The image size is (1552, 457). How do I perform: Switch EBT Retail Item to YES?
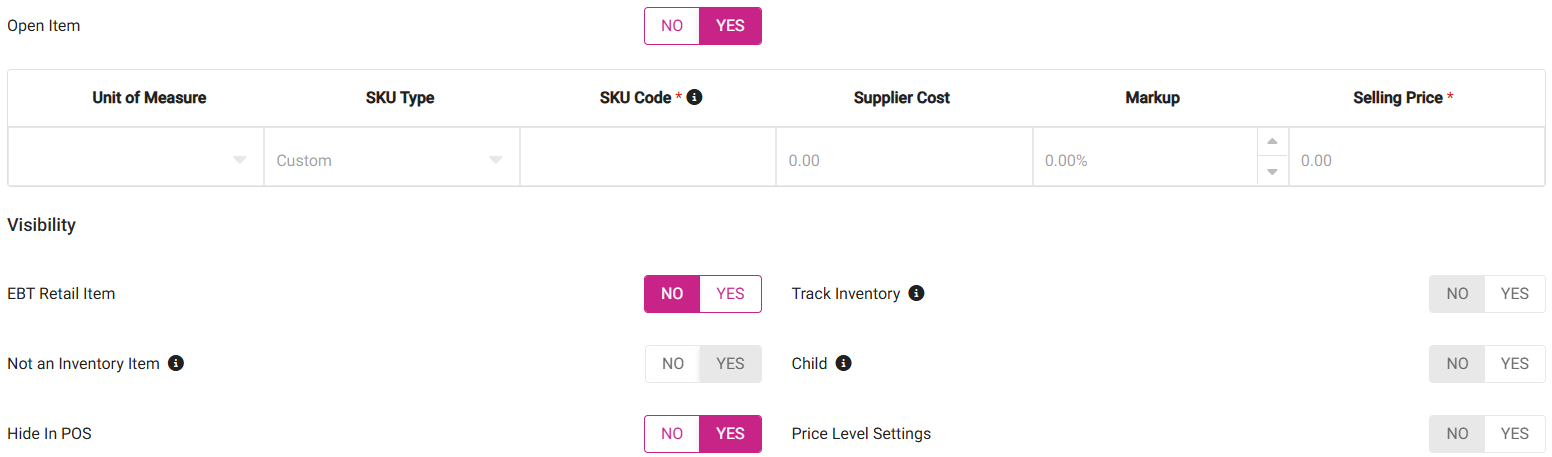tap(731, 294)
